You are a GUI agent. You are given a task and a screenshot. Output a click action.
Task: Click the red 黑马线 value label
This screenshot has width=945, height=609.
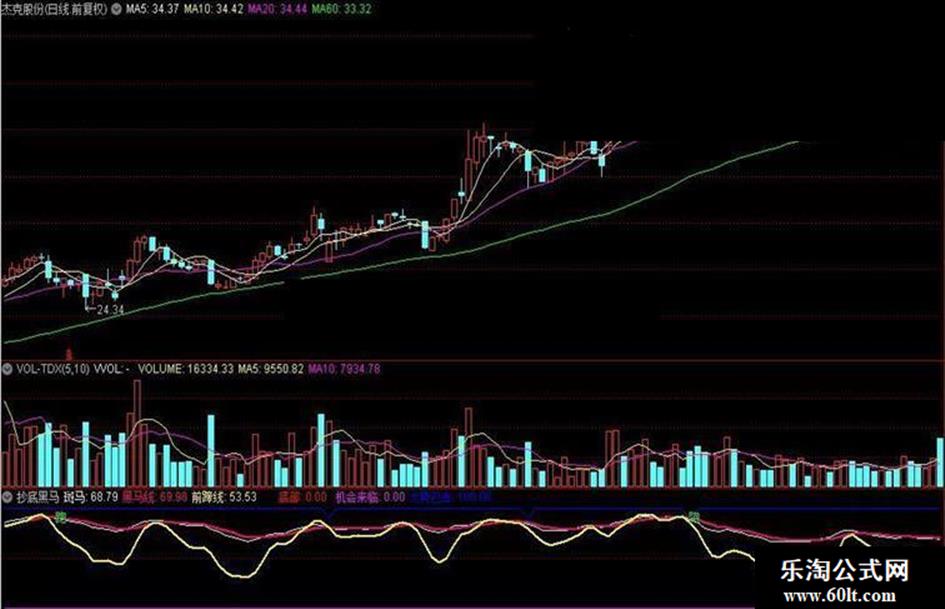[155, 497]
